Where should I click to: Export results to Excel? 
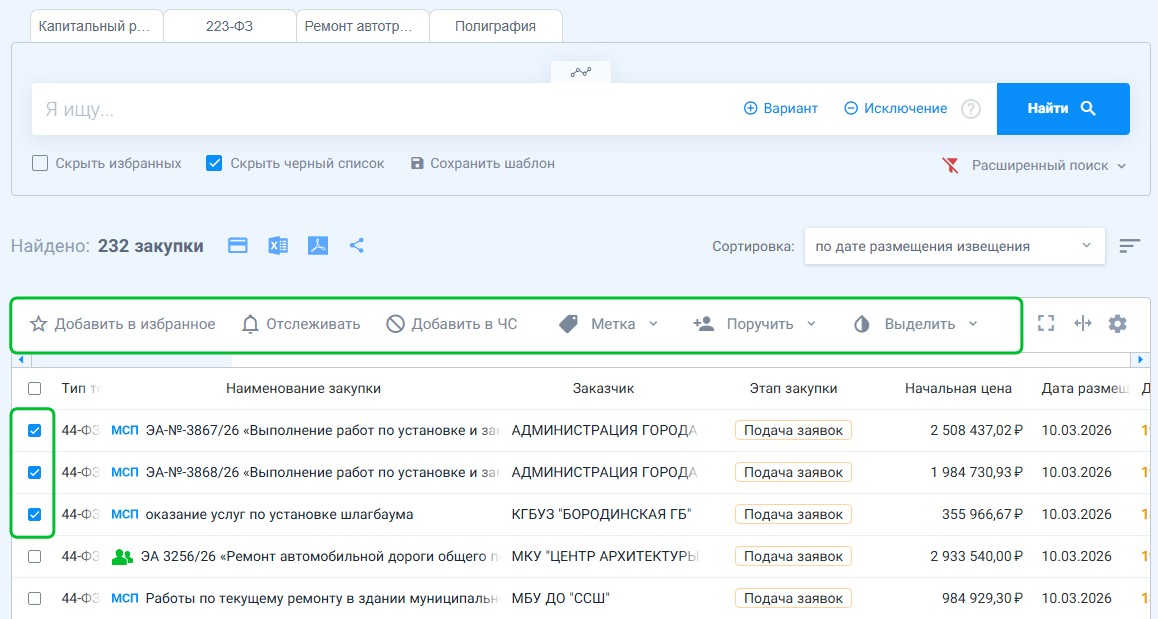coord(278,245)
